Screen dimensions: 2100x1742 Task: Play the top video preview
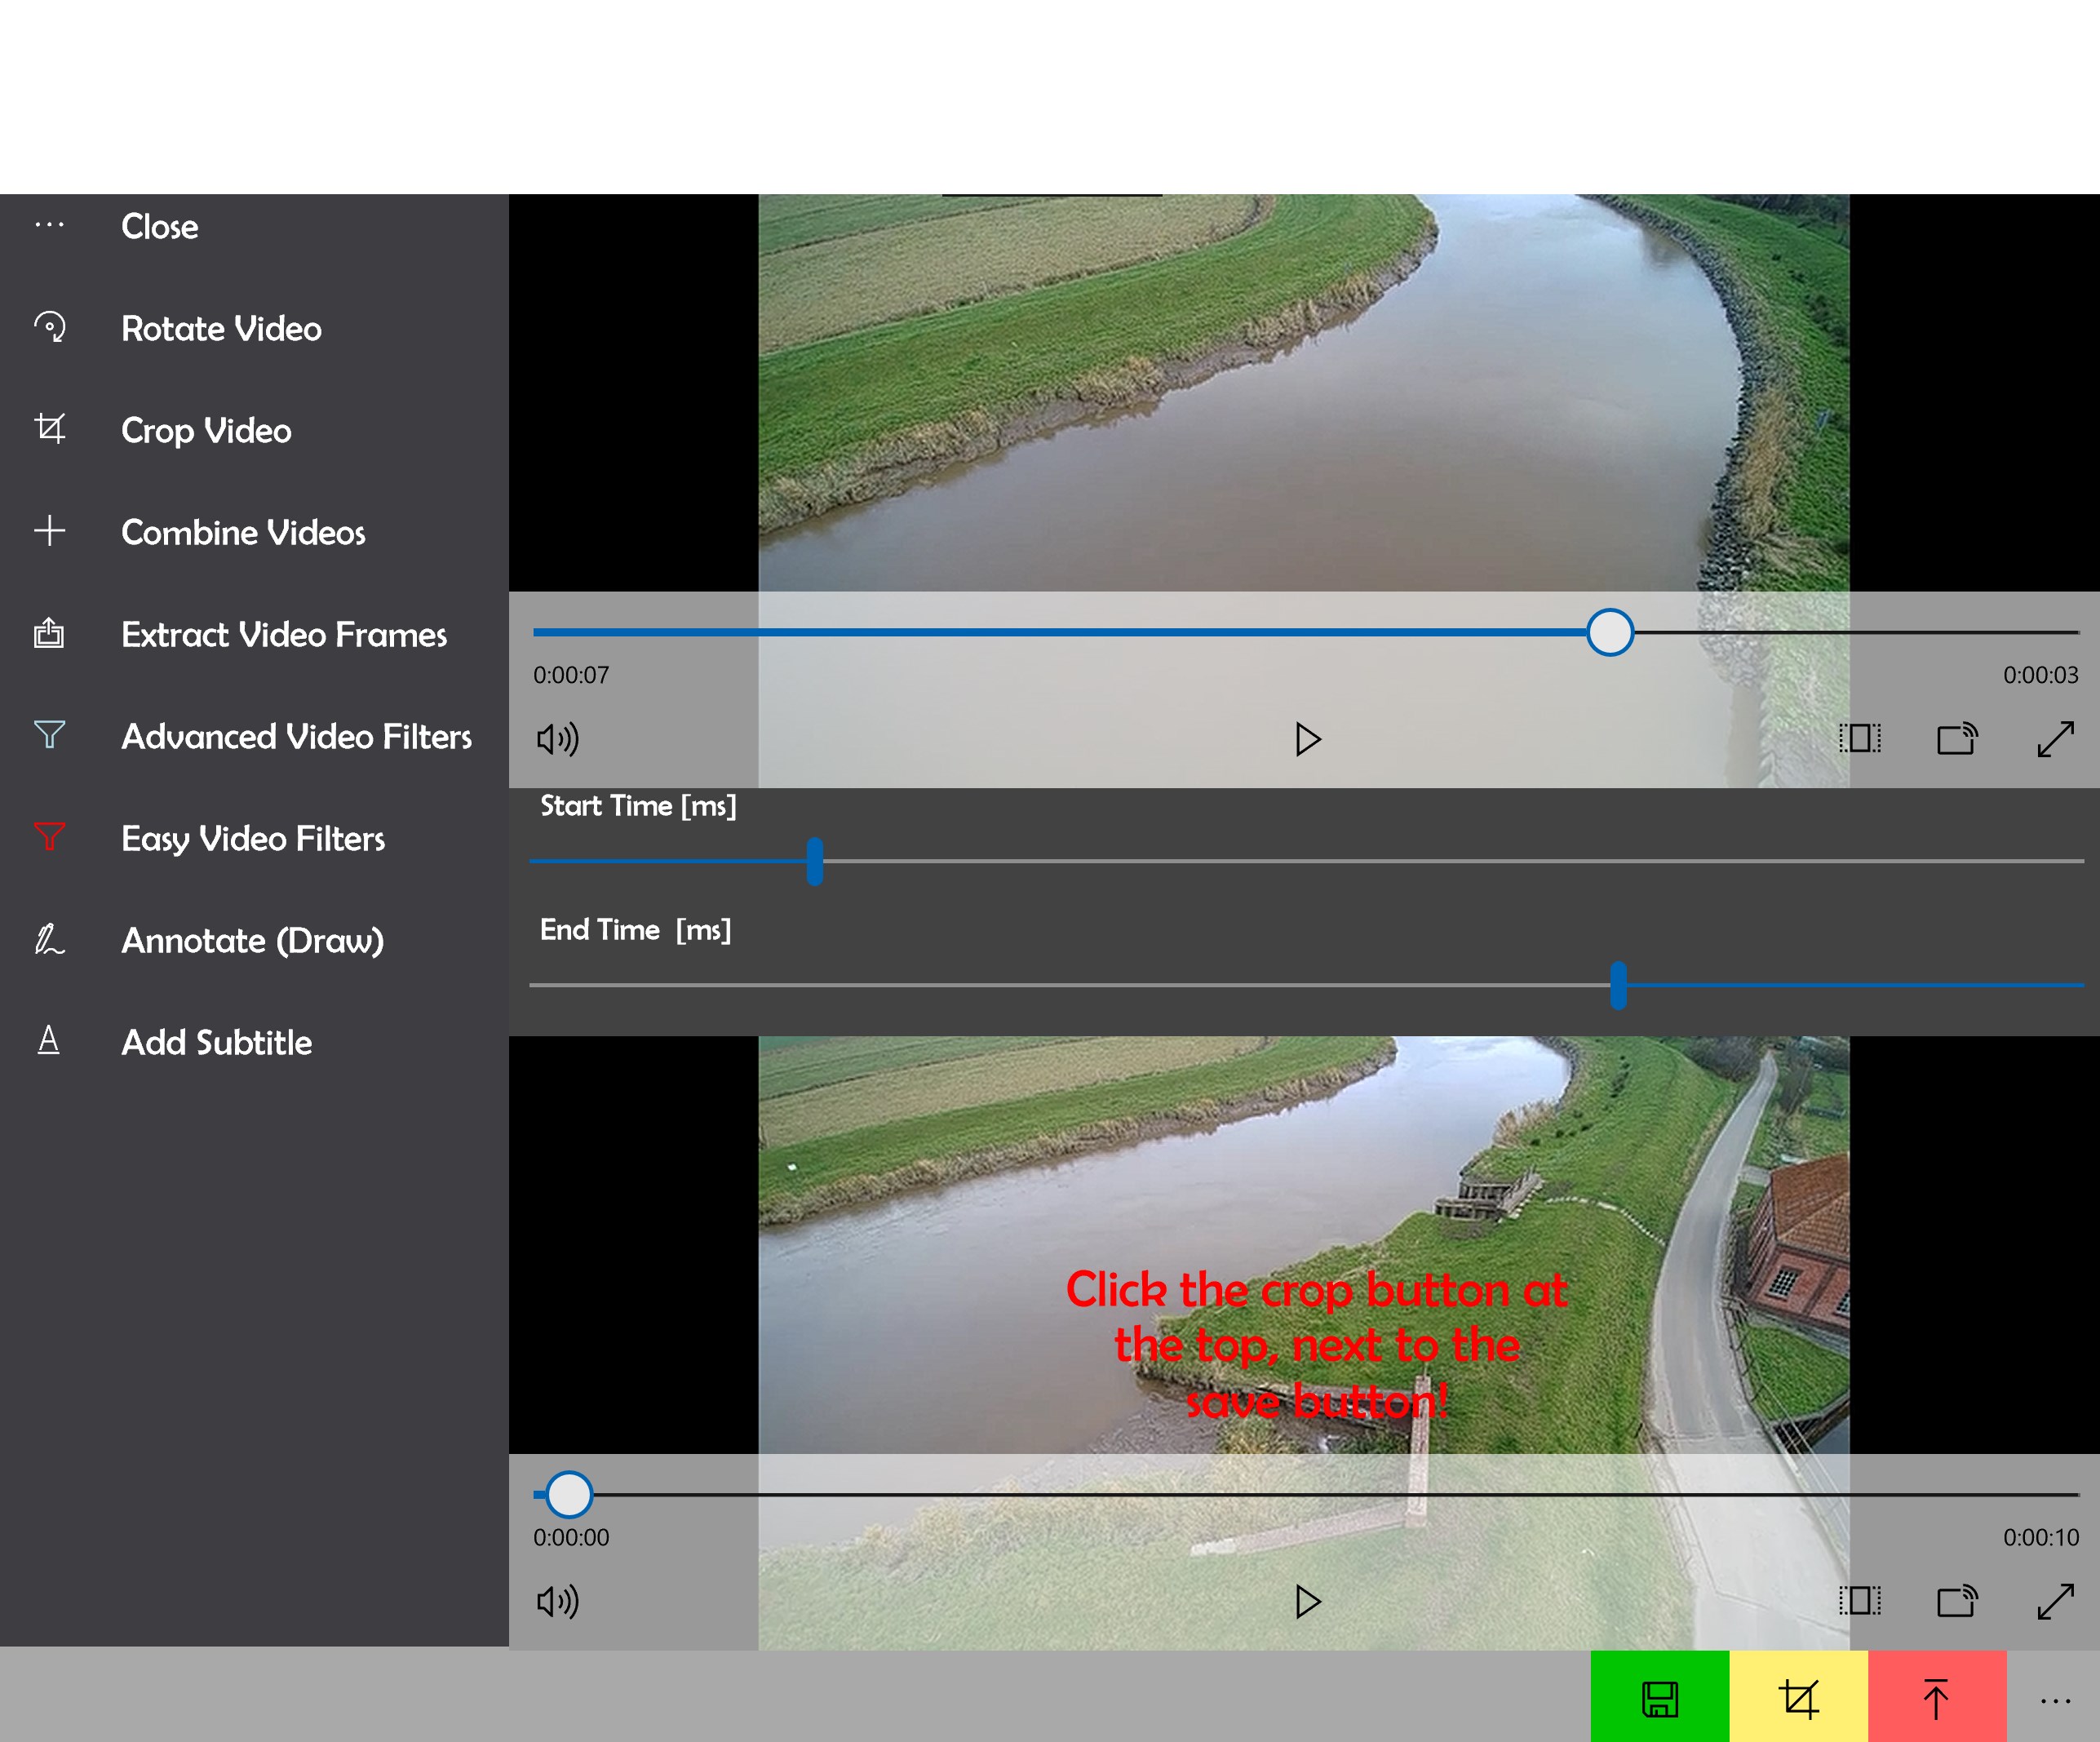pos(1307,739)
